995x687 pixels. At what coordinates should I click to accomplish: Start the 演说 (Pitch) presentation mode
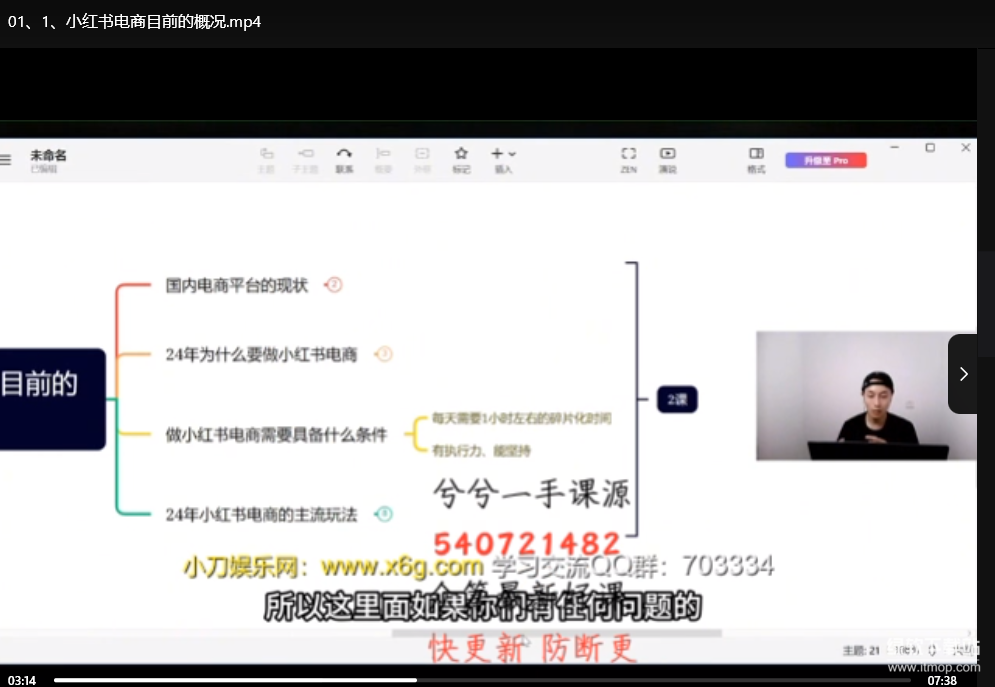[x=668, y=160]
